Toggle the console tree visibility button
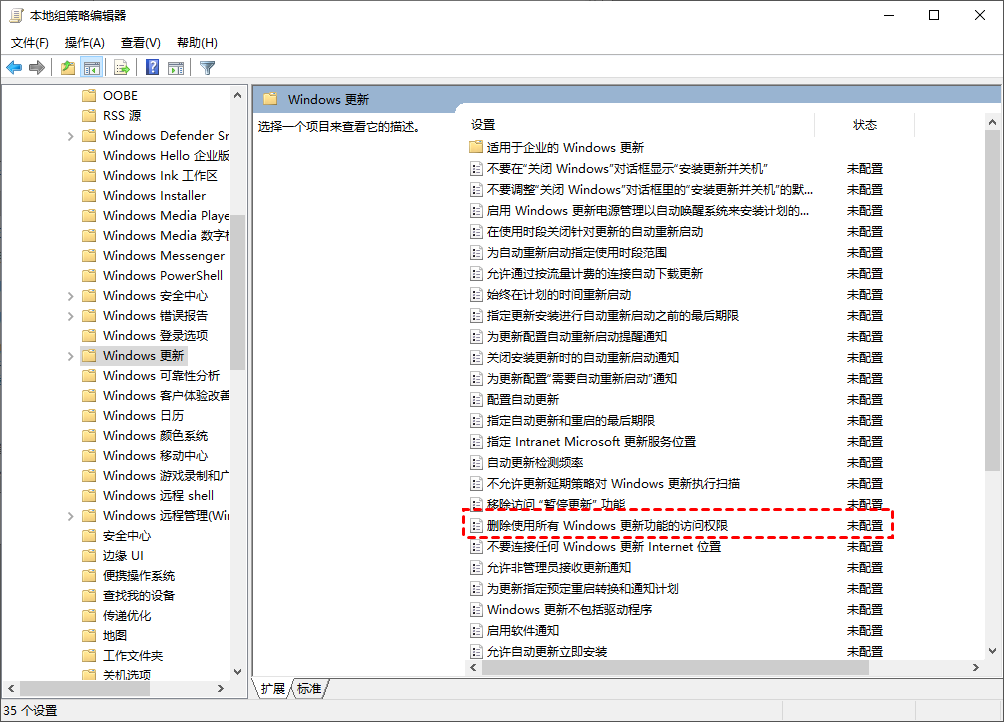 (x=92, y=67)
